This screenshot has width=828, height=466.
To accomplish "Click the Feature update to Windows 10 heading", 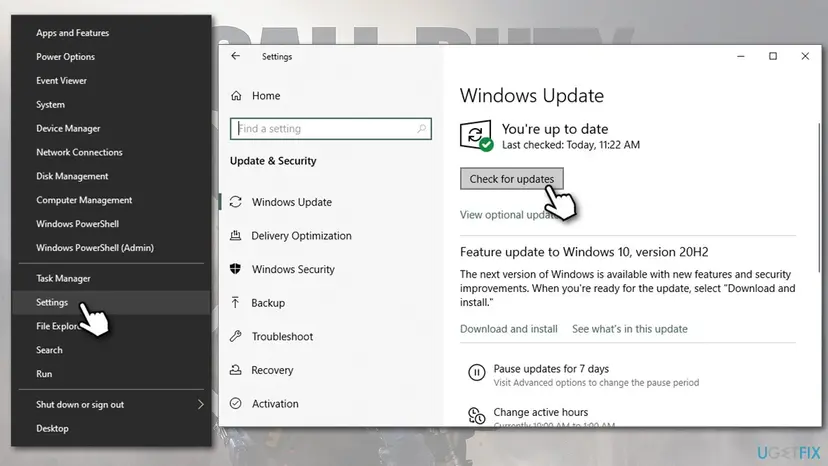I will 584,252.
